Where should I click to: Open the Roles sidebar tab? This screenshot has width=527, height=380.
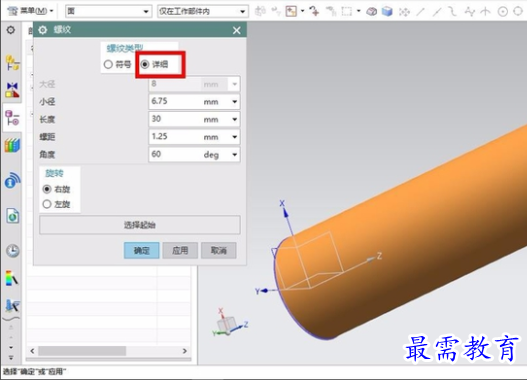[x=12, y=305]
